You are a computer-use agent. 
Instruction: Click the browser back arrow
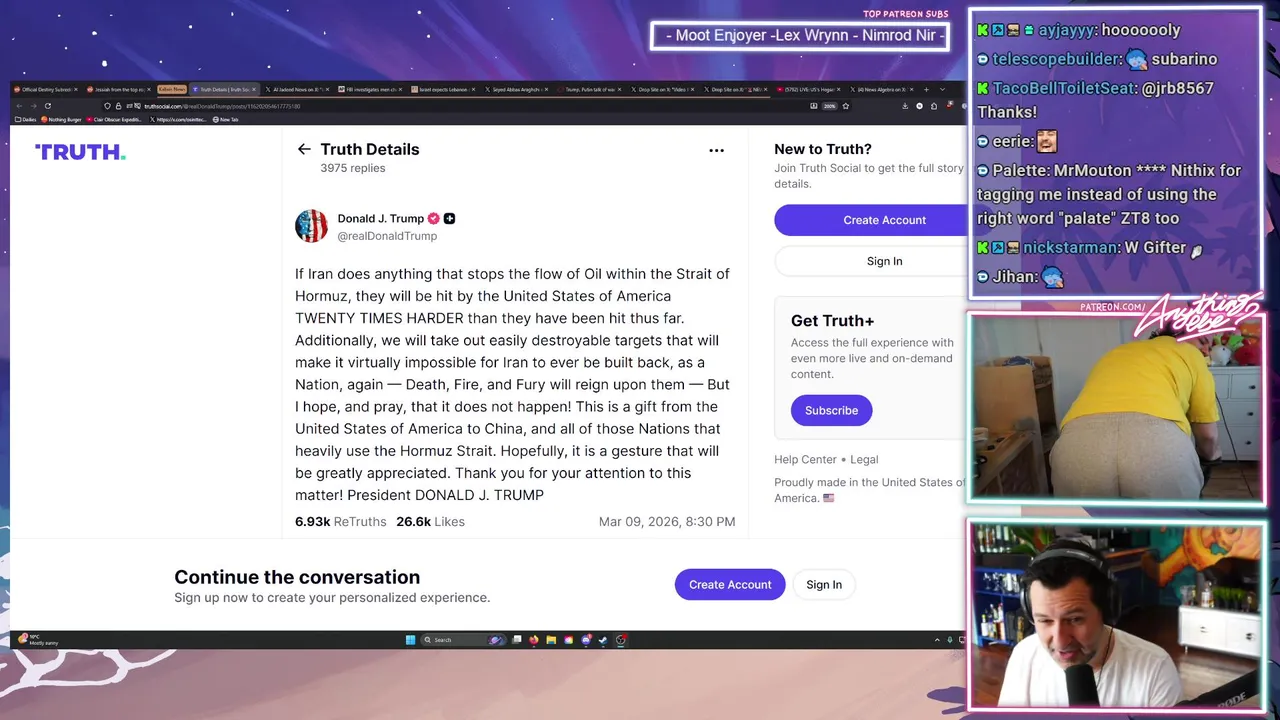19,105
